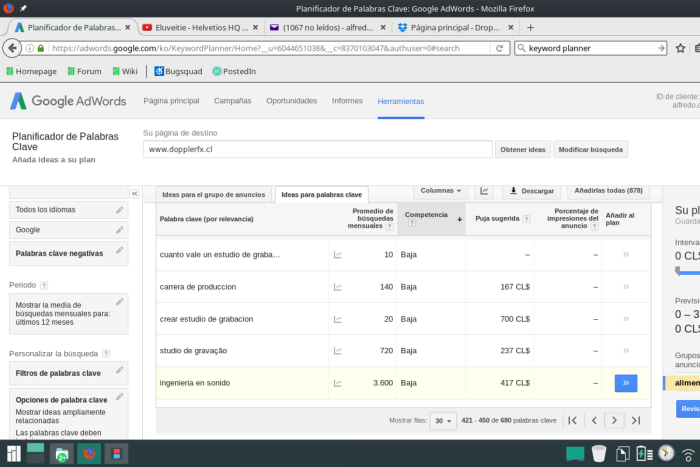Click the Firefox back arrow button
700x467 pixels.
click(12, 48)
